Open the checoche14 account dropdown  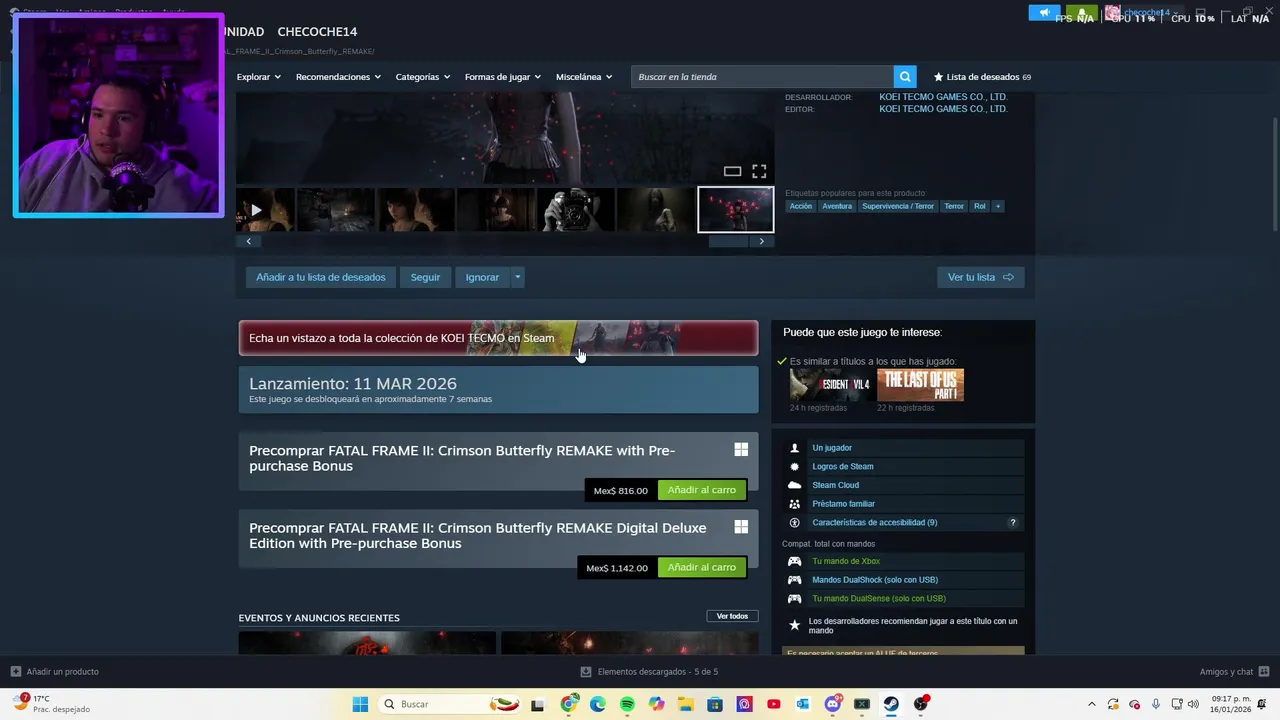tap(1145, 13)
